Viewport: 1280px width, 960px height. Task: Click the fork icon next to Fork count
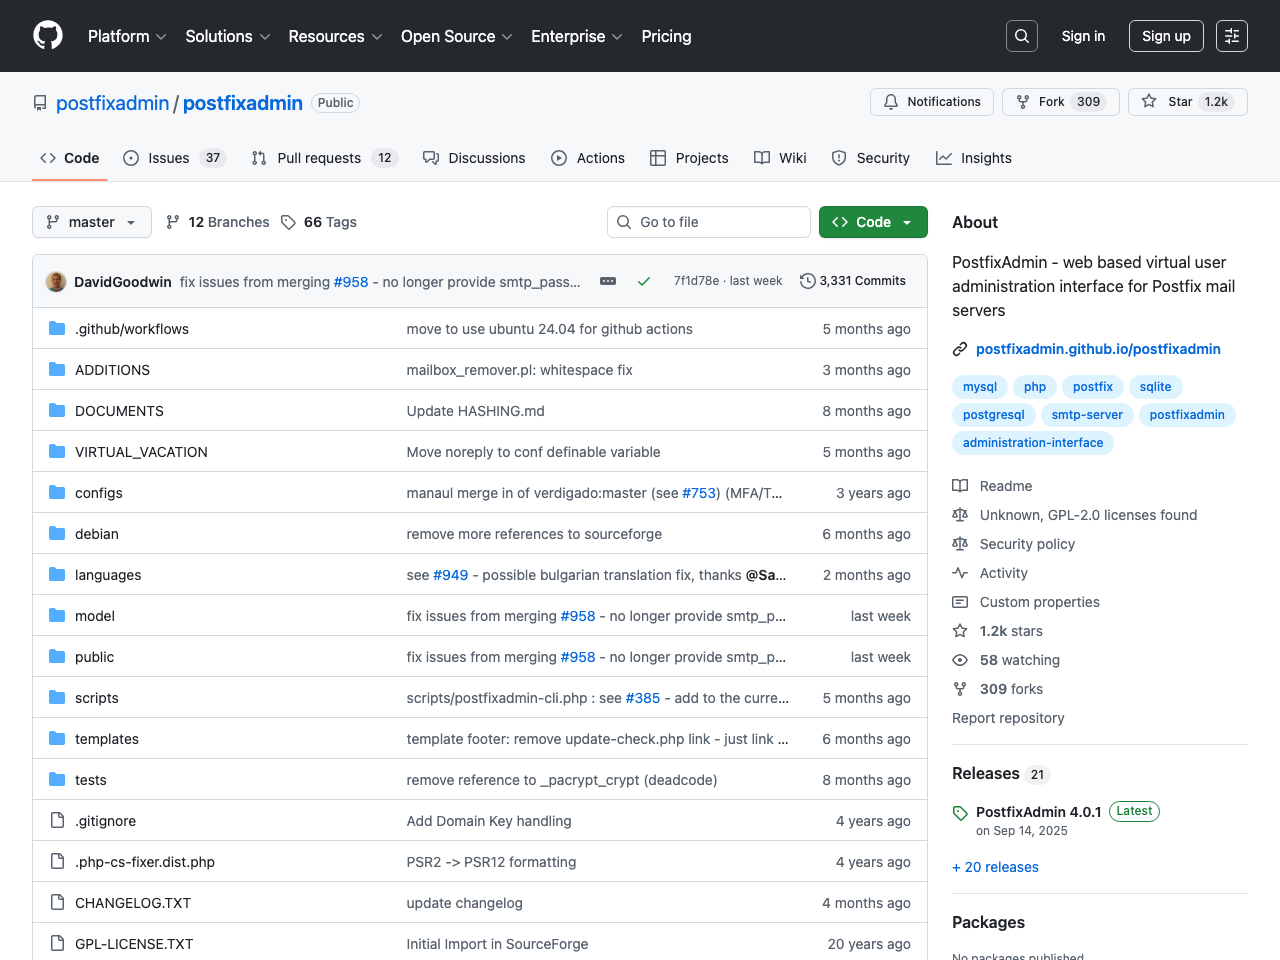pyautogui.click(x=1022, y=101)
